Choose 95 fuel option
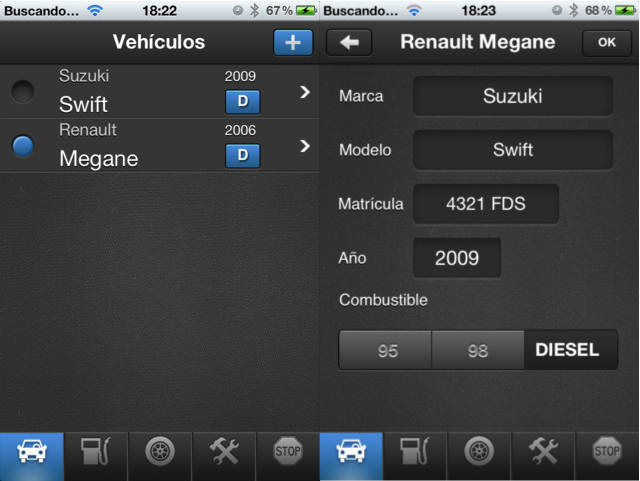This screenshot has width=640, height=481. point(385,350)
